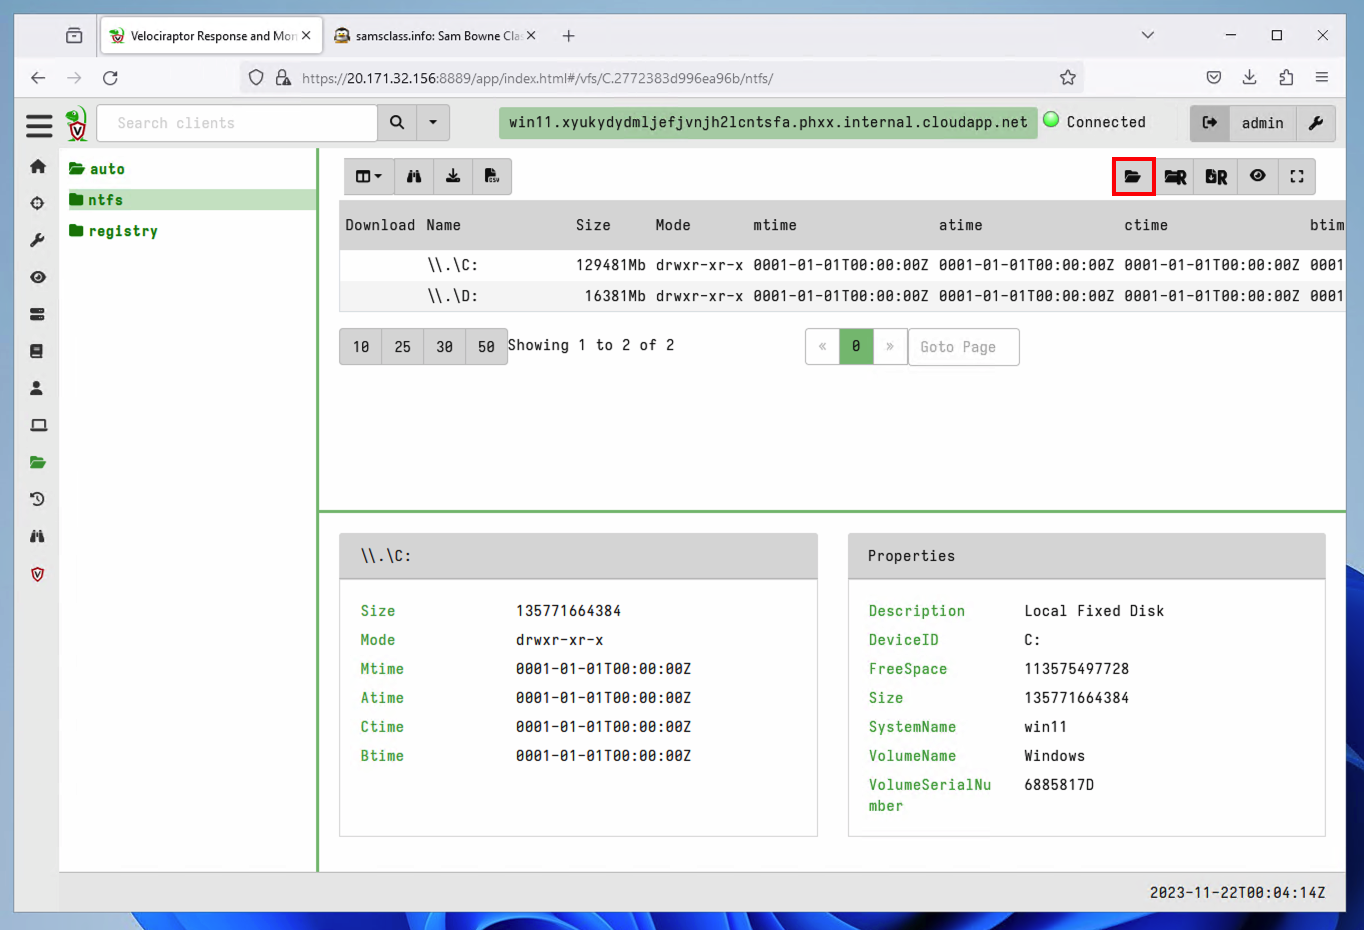This screenshot has width=1364, height=930.
Task: Reload the current browser page
Action: point(110,78)
